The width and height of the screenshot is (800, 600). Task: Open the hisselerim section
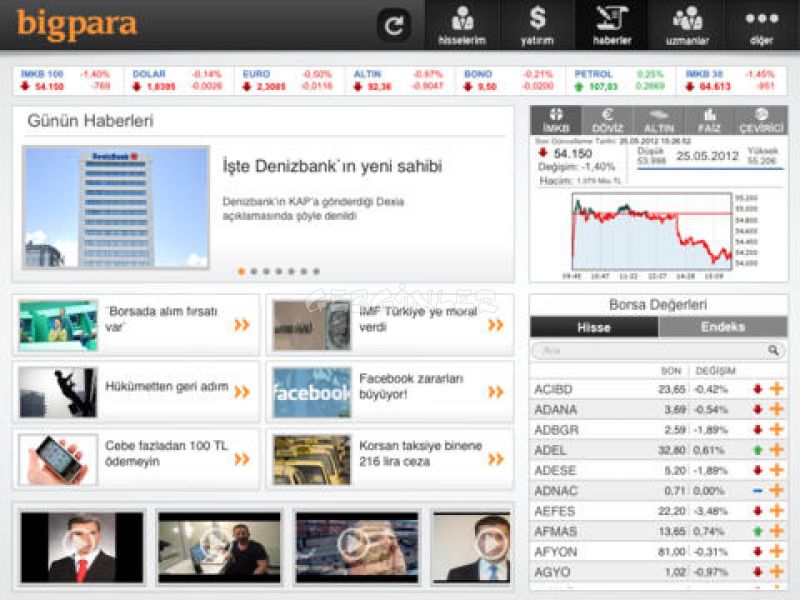coord(462,25)
